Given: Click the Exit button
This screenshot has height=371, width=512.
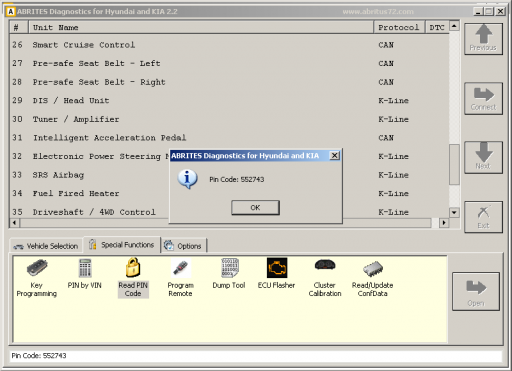Looking at the screenshot, I should coord(483,217).
